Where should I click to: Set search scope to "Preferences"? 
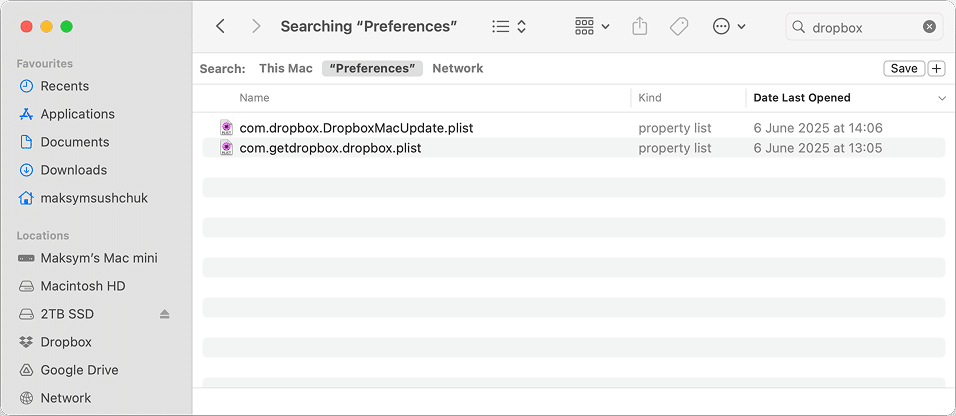[373, 68]
